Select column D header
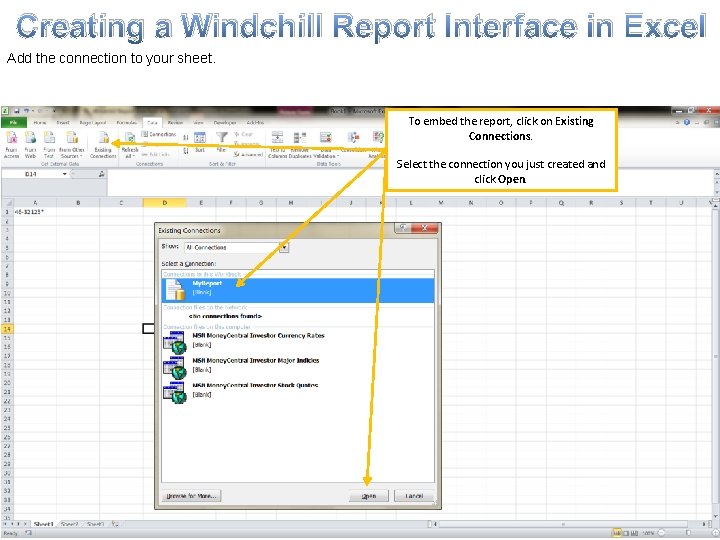The width and height of the screenshot is (720, 540). tap(164, 202)
